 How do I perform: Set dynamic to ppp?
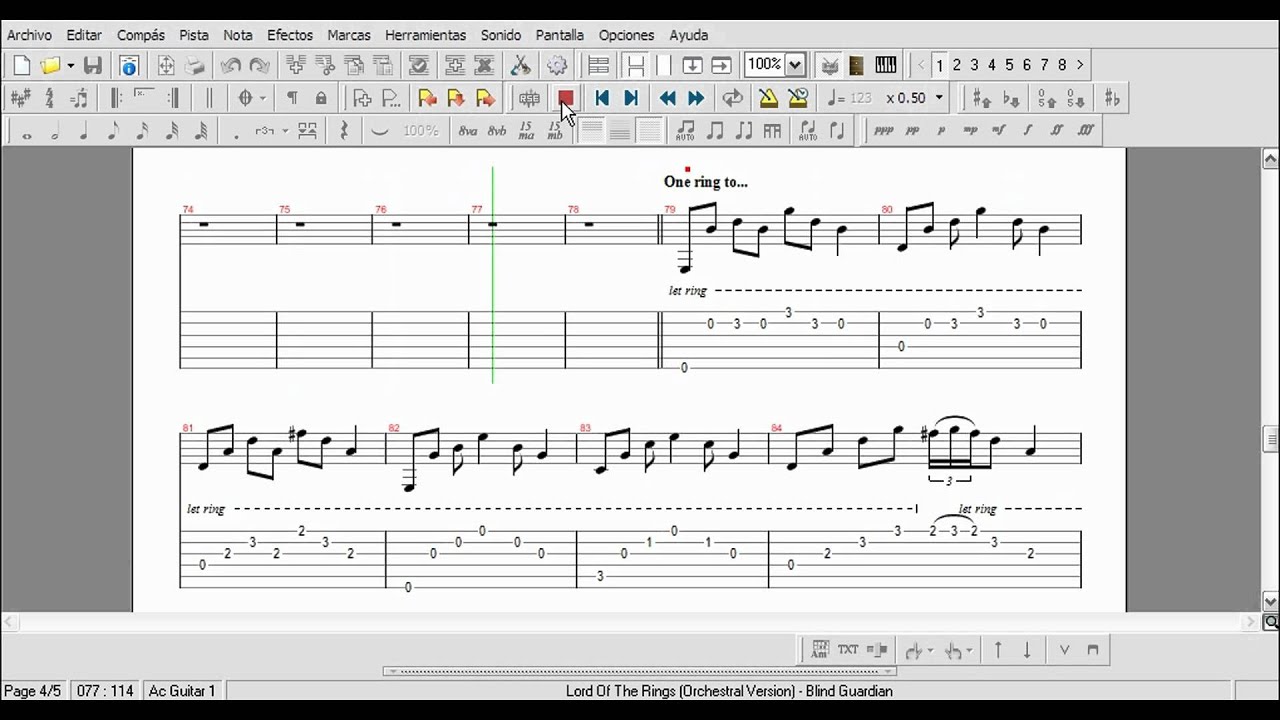(884, 130)
